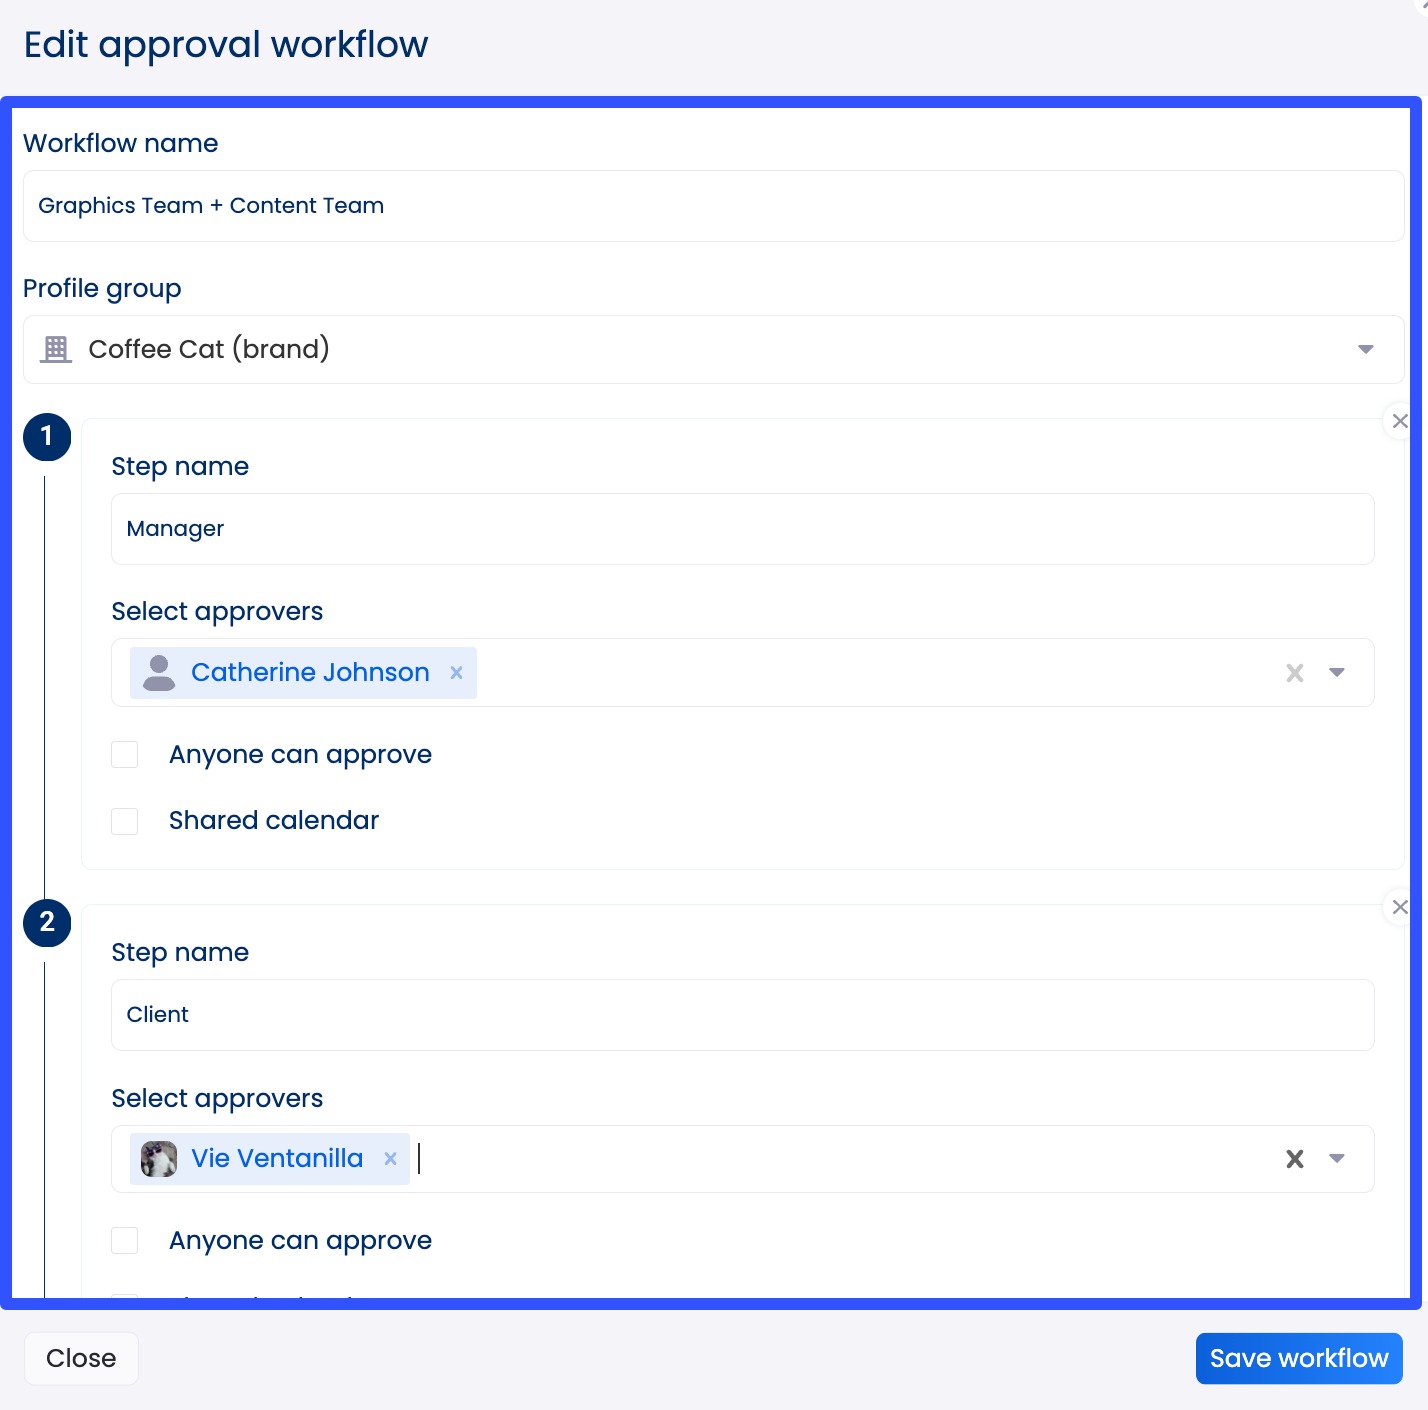Click the Manager step name field
Image resolution: width=1428 pixels, height=1410 pixels.
(742, 529)
